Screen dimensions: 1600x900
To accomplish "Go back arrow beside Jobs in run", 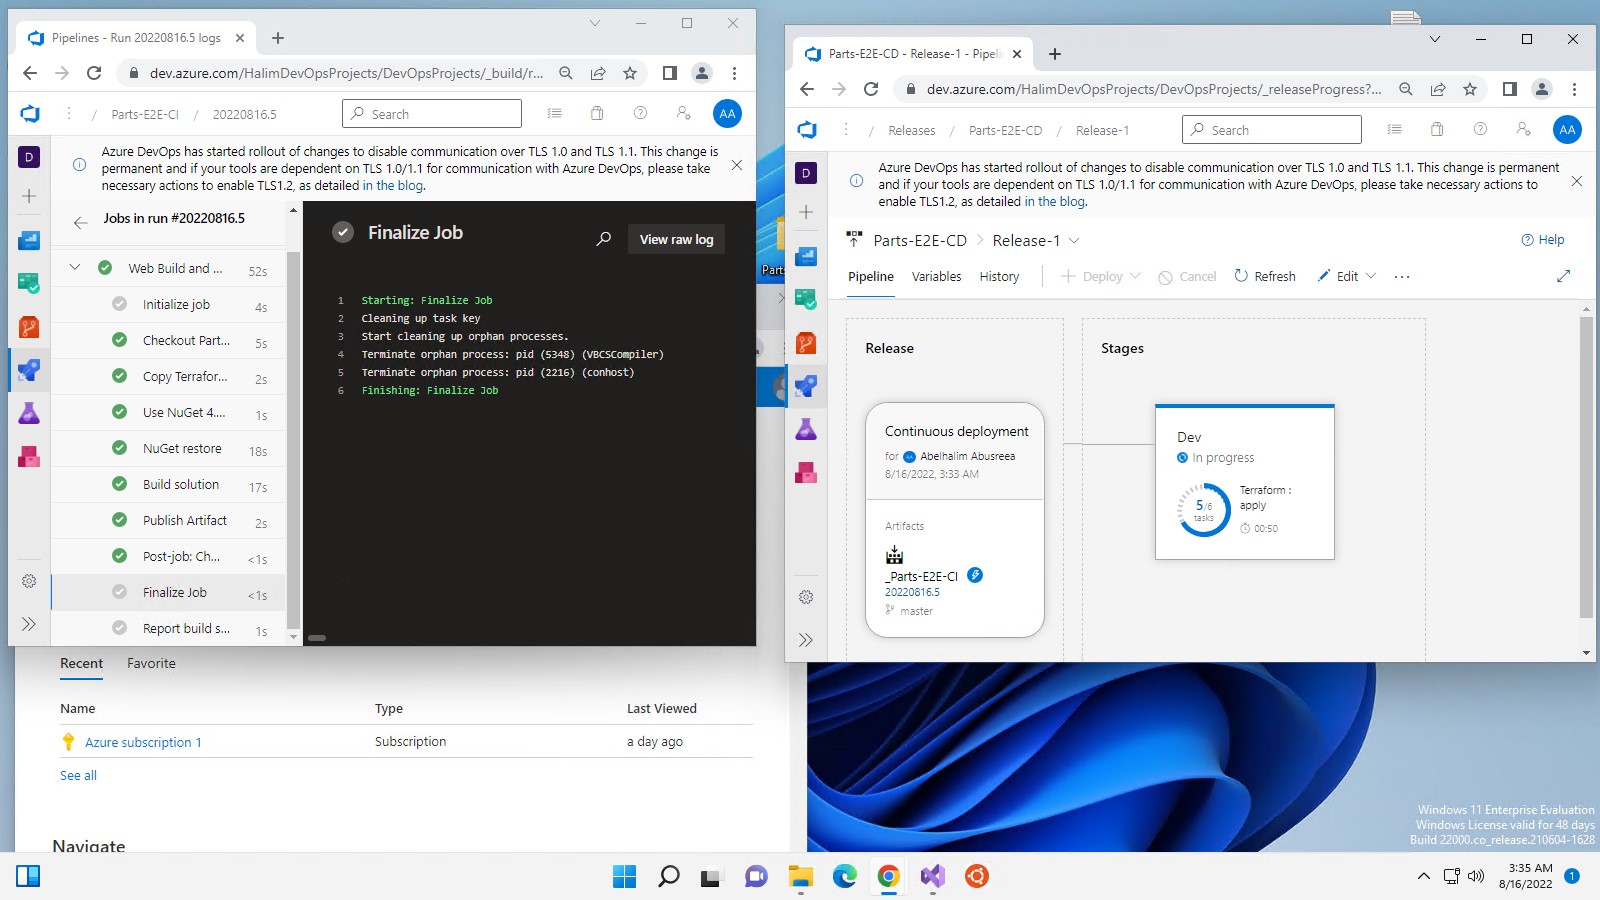I will pos(81,222).
